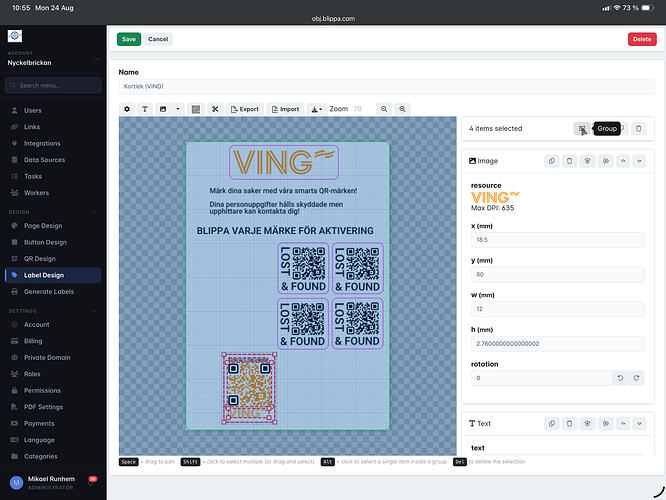Viewport: 666px width, 500px height.
Task: Rotate image clockwise
Action: pos(636,378)
